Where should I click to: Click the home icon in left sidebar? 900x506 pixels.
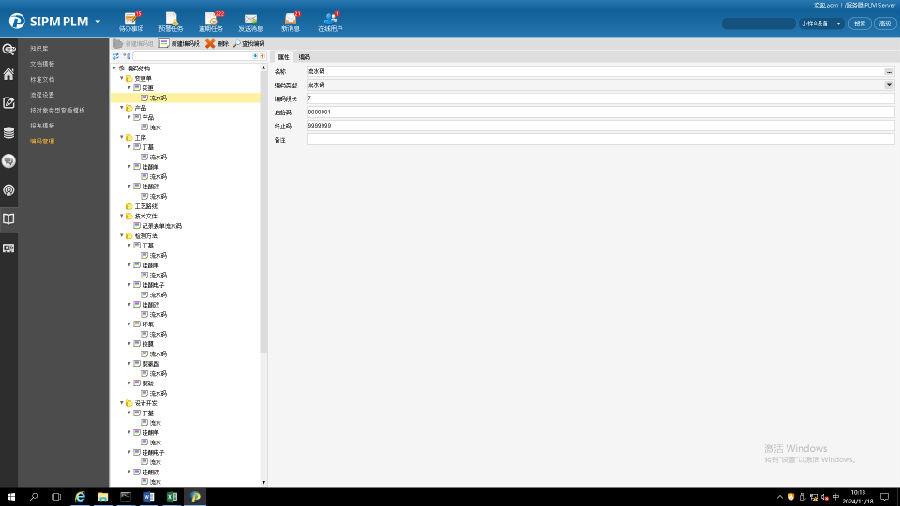click(x=9, y=74)
